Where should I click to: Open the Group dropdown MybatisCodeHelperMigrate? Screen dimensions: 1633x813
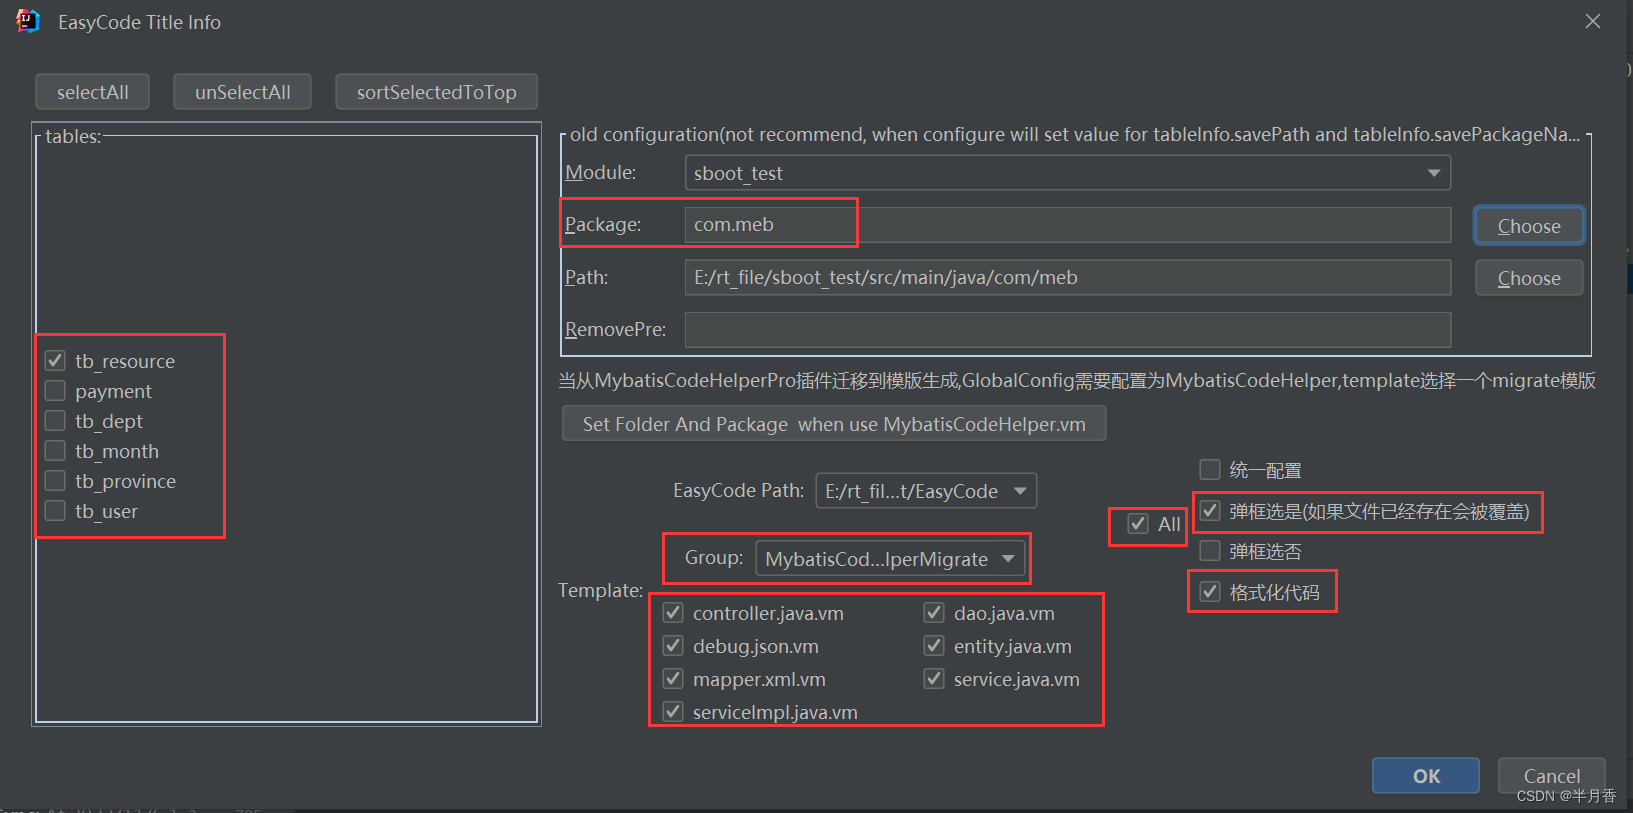[x=890, y=559]
